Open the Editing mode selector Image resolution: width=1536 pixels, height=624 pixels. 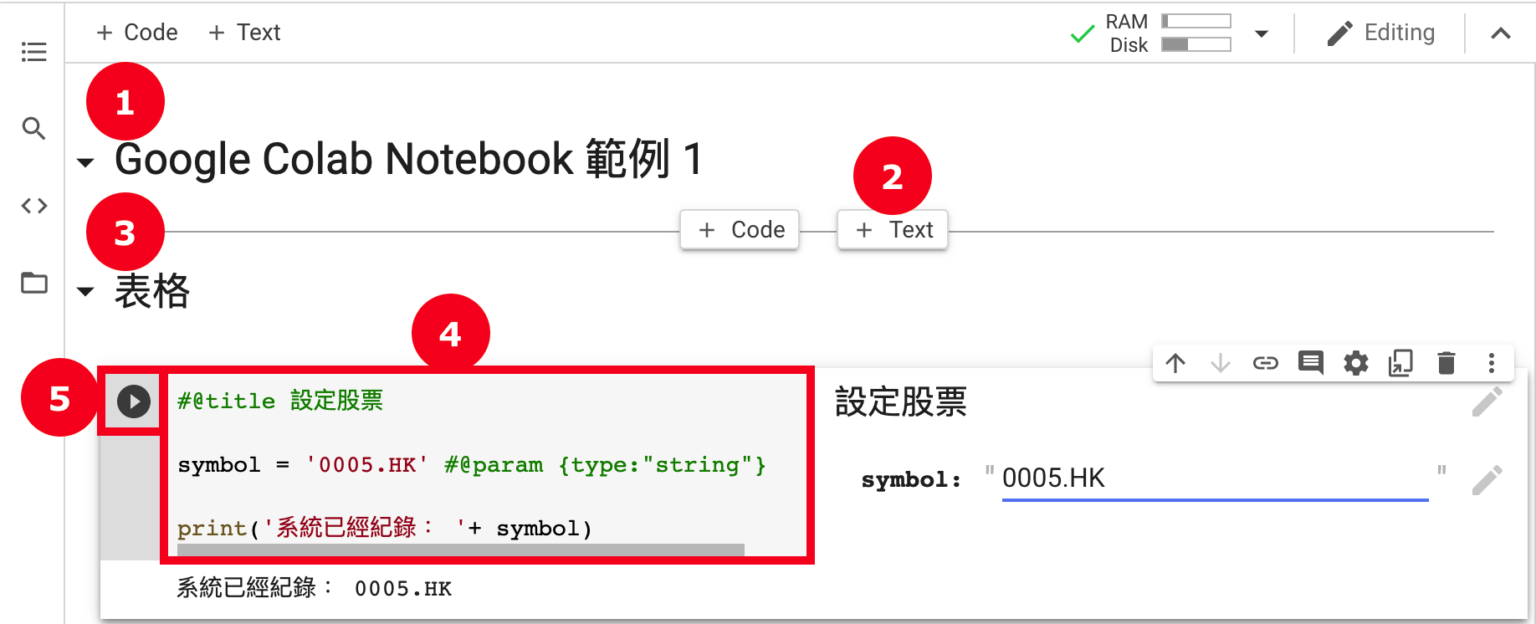(1383, 32)
